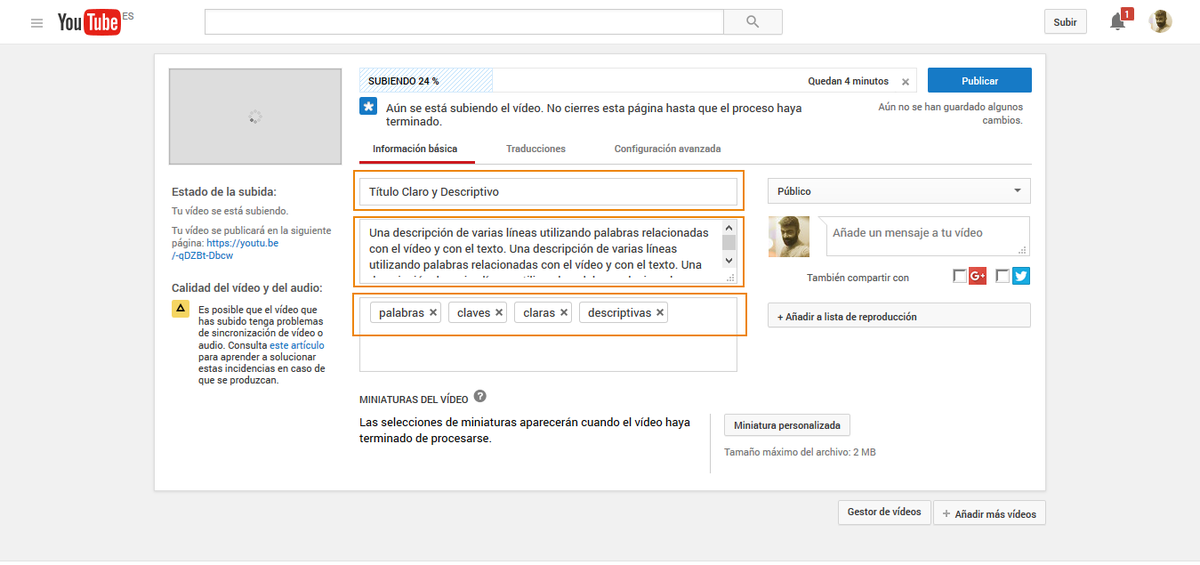This screenshot has width=1200, height=565.
Task: Enable the Google+ share checkbox
Action: [960, 276]
